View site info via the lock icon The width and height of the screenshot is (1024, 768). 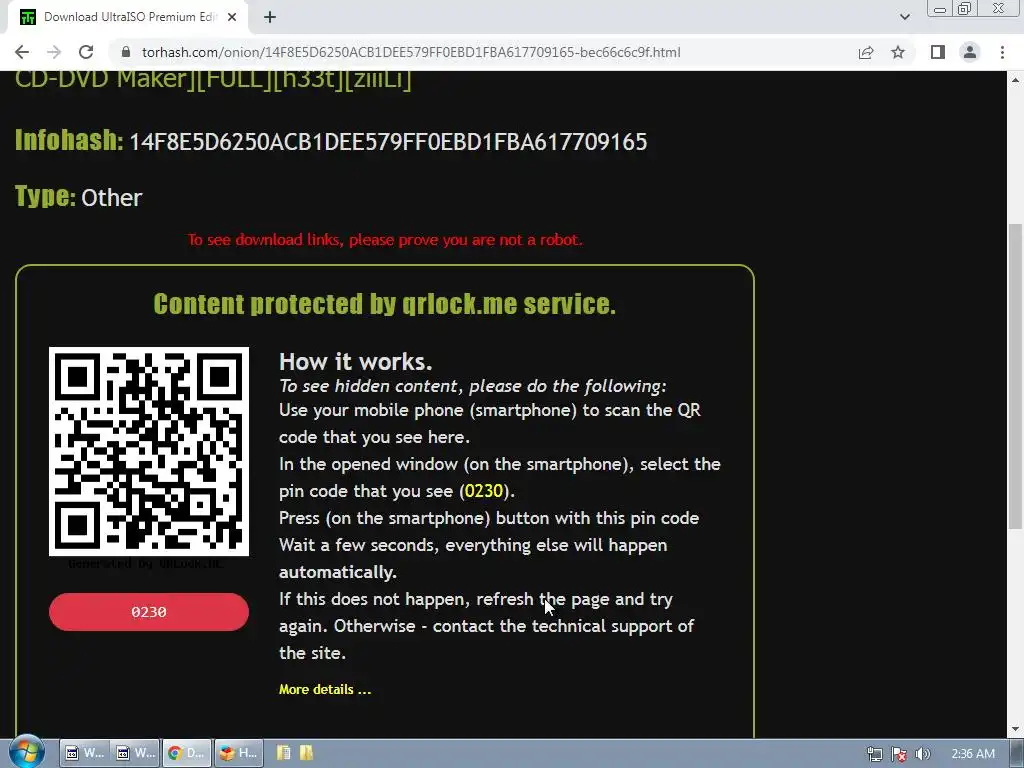click(127, 52)
